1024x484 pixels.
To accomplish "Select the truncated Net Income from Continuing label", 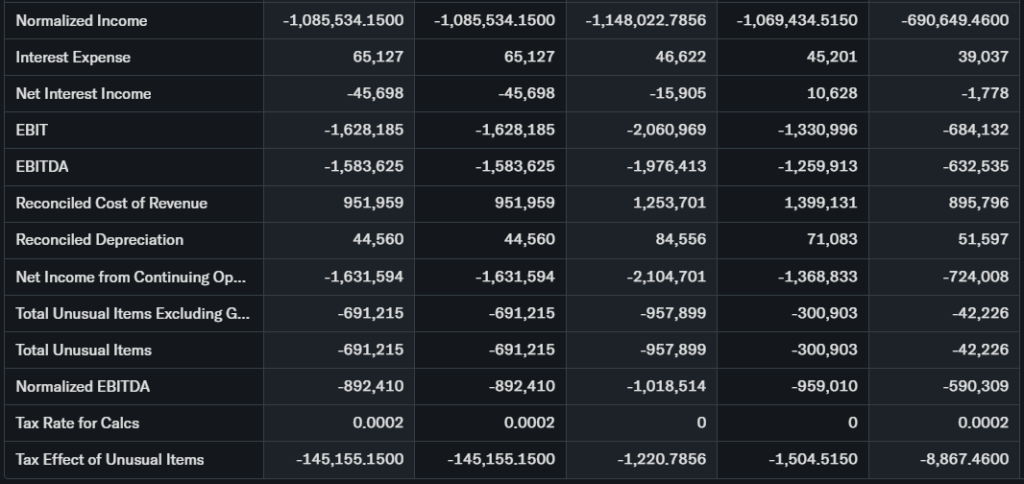I will tap(130, 277).
